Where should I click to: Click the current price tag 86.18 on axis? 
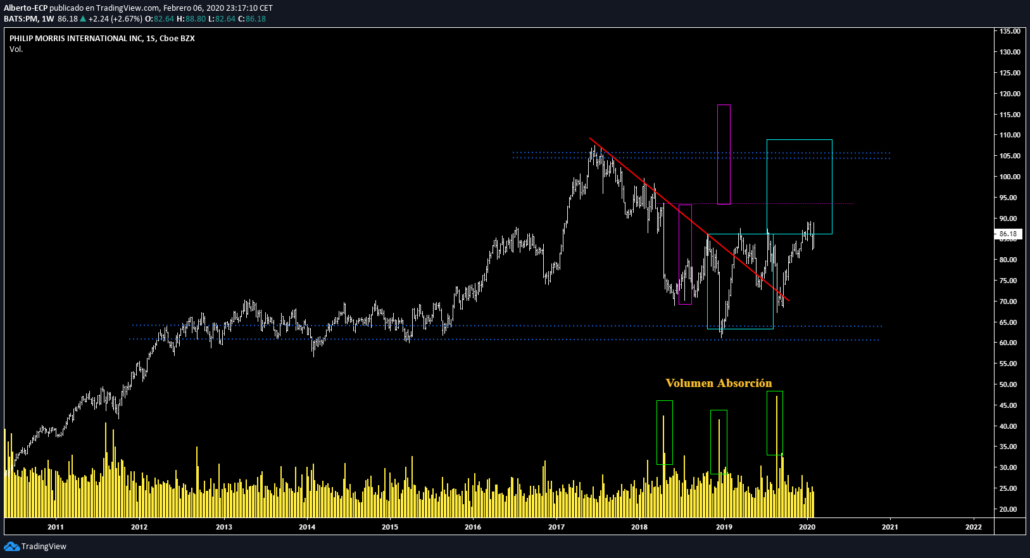click(x=1008, y=234)
